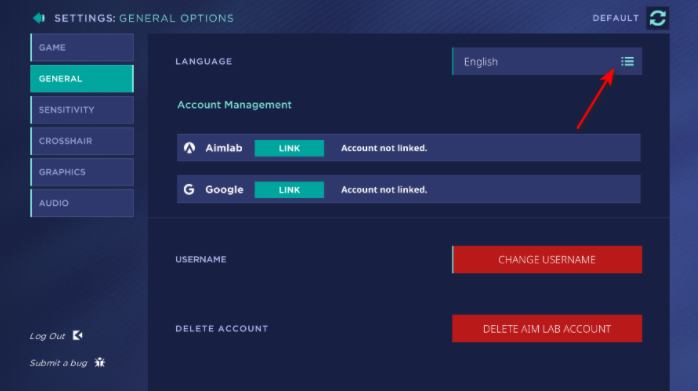698x391 pixels.
Task: Open the language list icon
Action: (x=627, y=61)
